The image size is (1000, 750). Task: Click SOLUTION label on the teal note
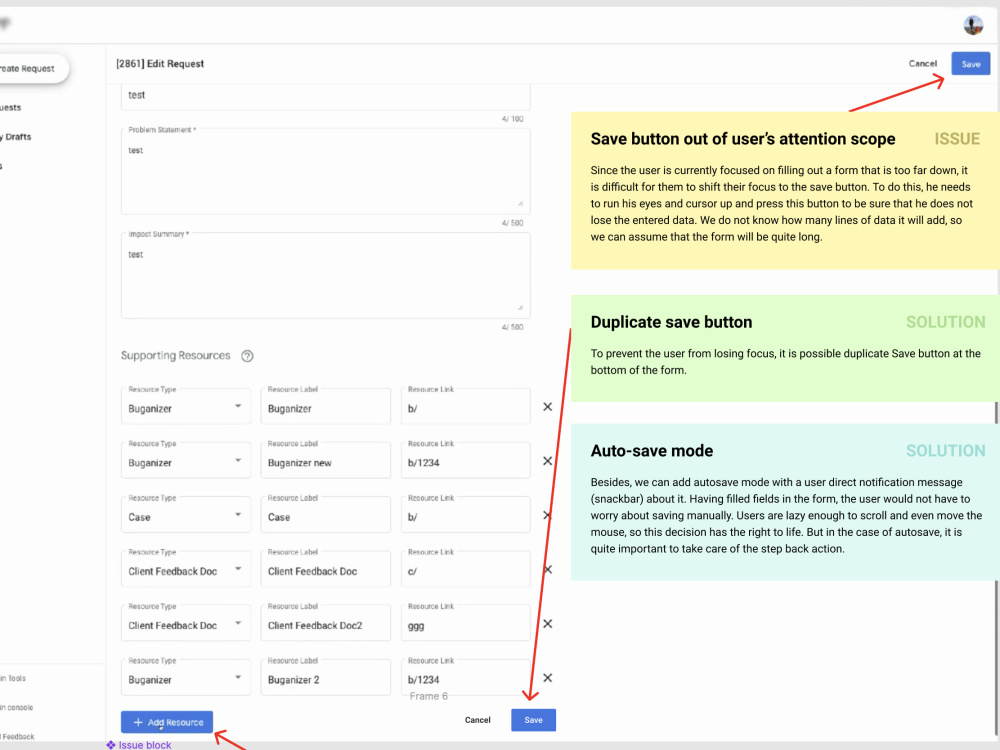coord(946,451)
